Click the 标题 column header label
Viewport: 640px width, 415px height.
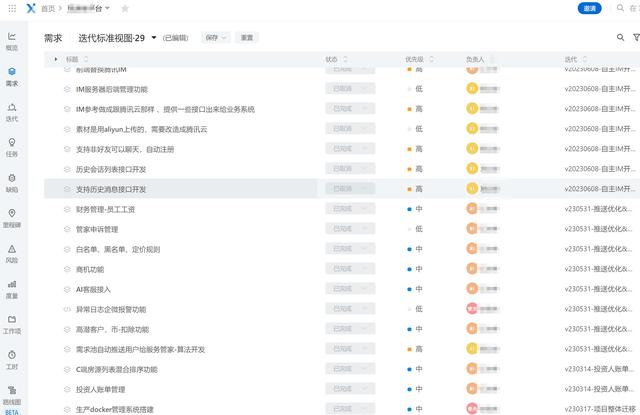pos(72,60)
